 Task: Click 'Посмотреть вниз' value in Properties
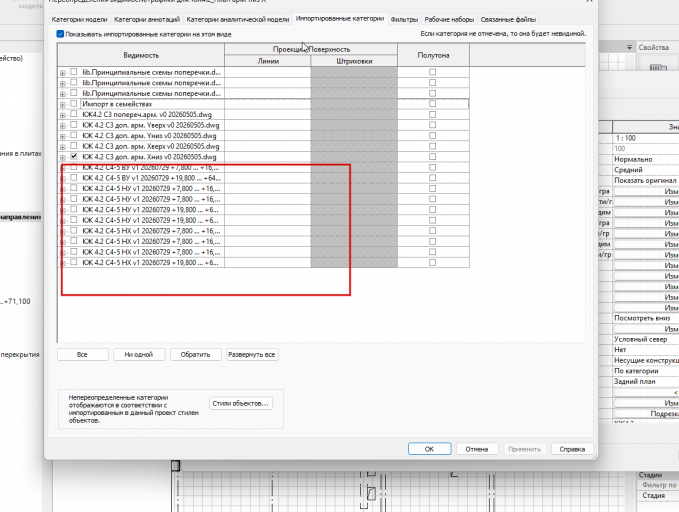click(642, 318)
